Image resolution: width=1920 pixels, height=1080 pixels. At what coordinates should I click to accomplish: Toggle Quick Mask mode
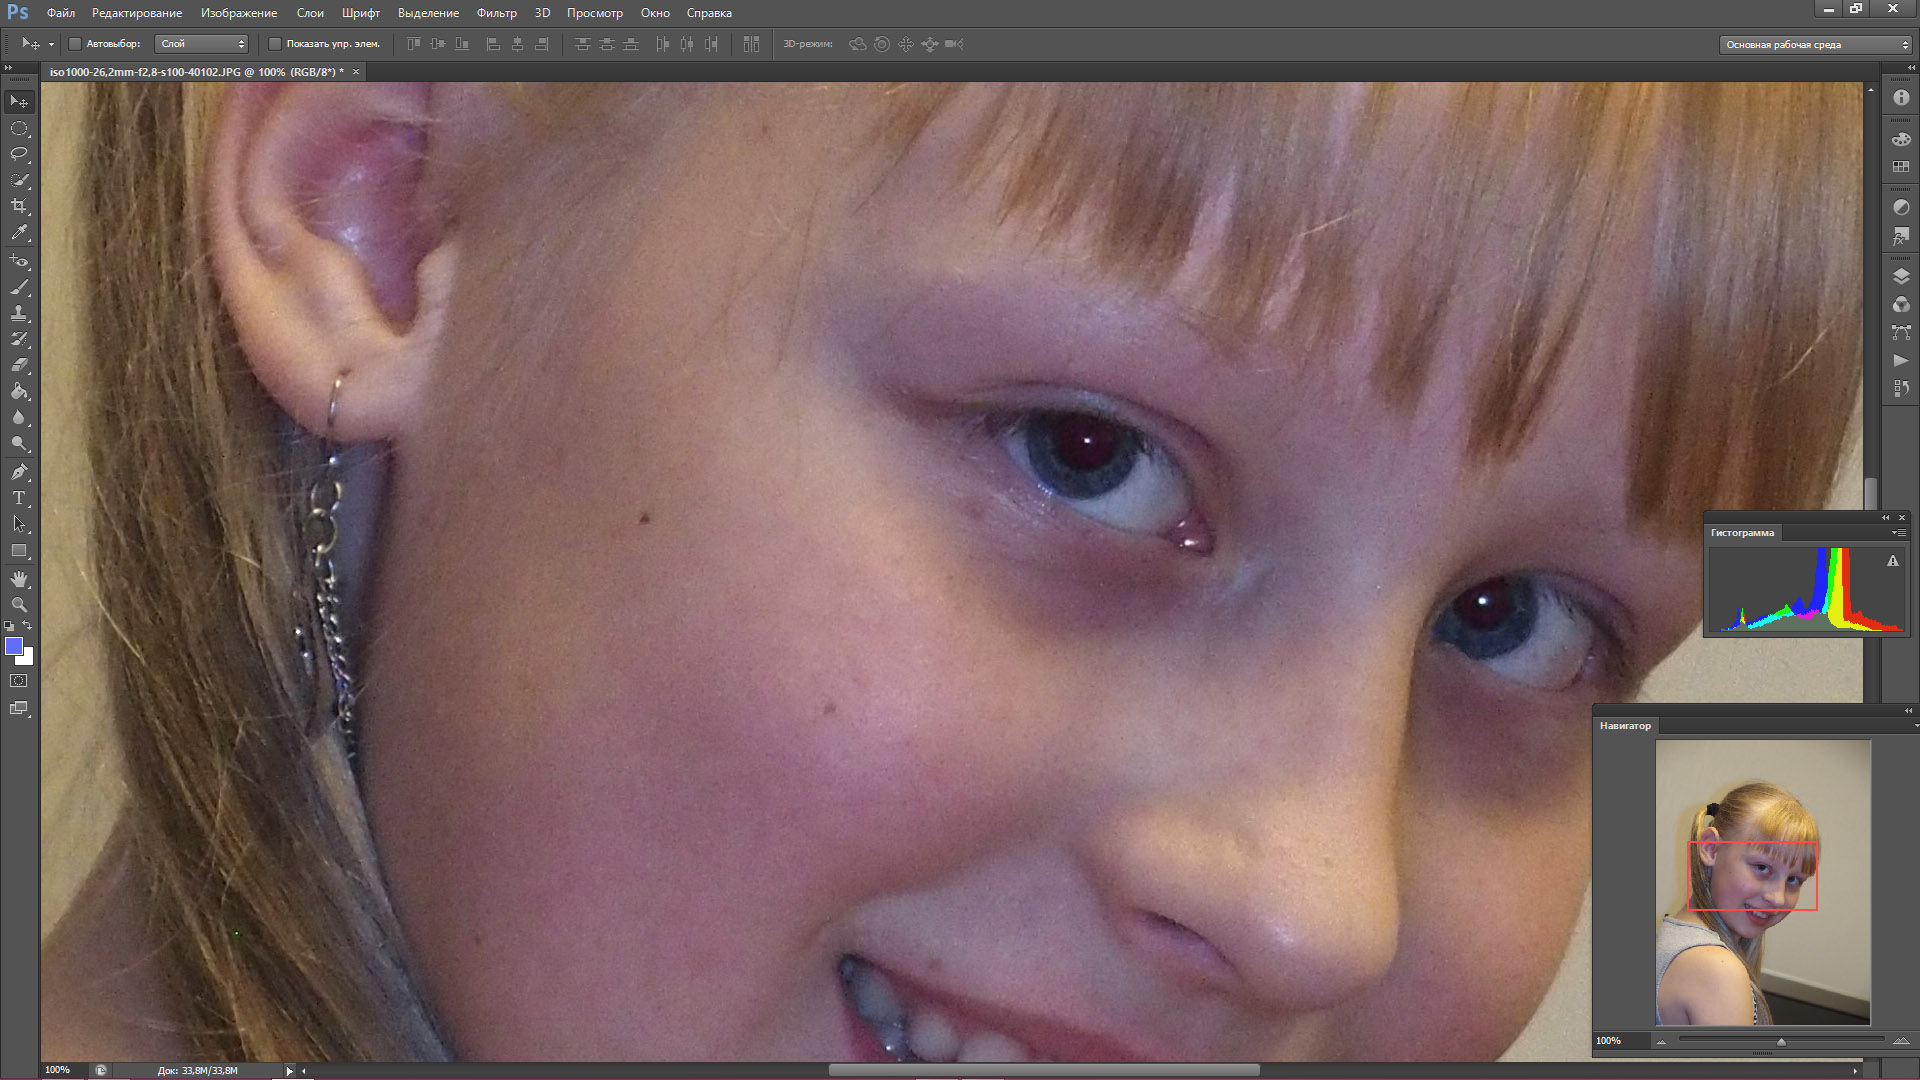click(x=19, y=681)
